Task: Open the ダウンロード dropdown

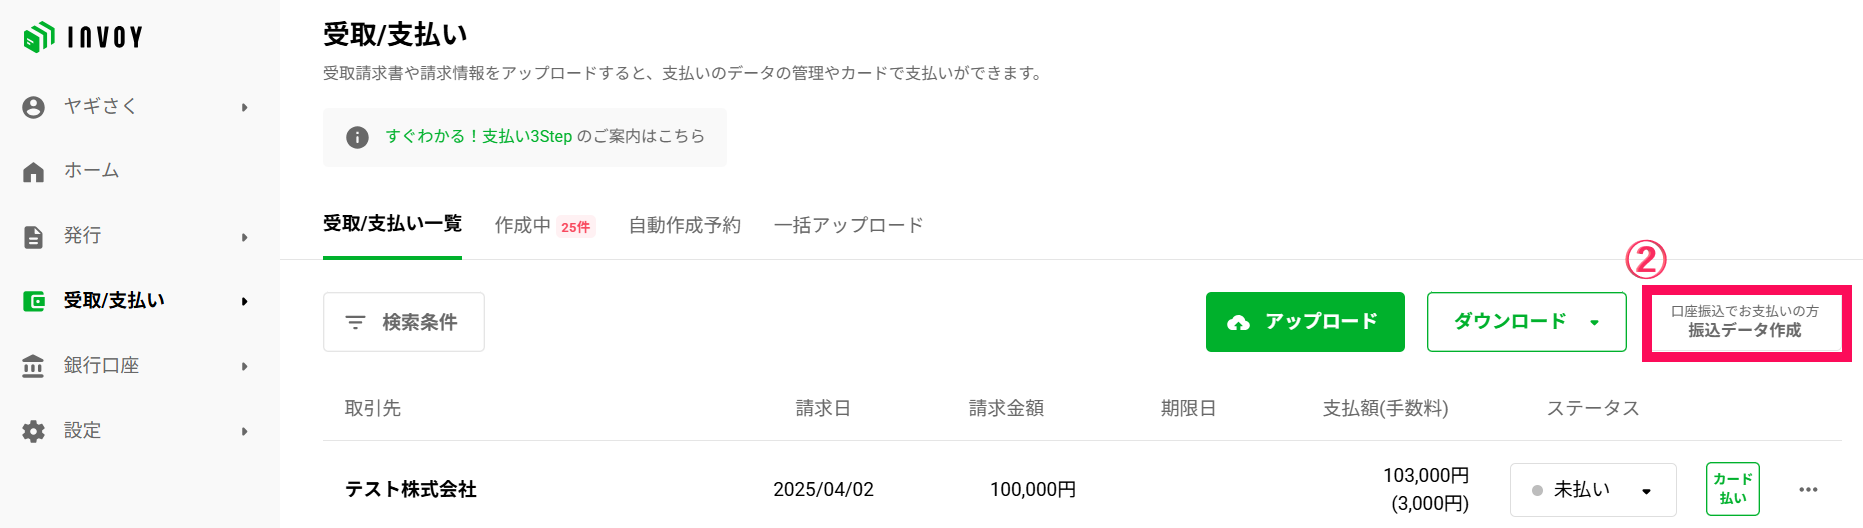Action: pyautogui.click(x=1526, y=322)
